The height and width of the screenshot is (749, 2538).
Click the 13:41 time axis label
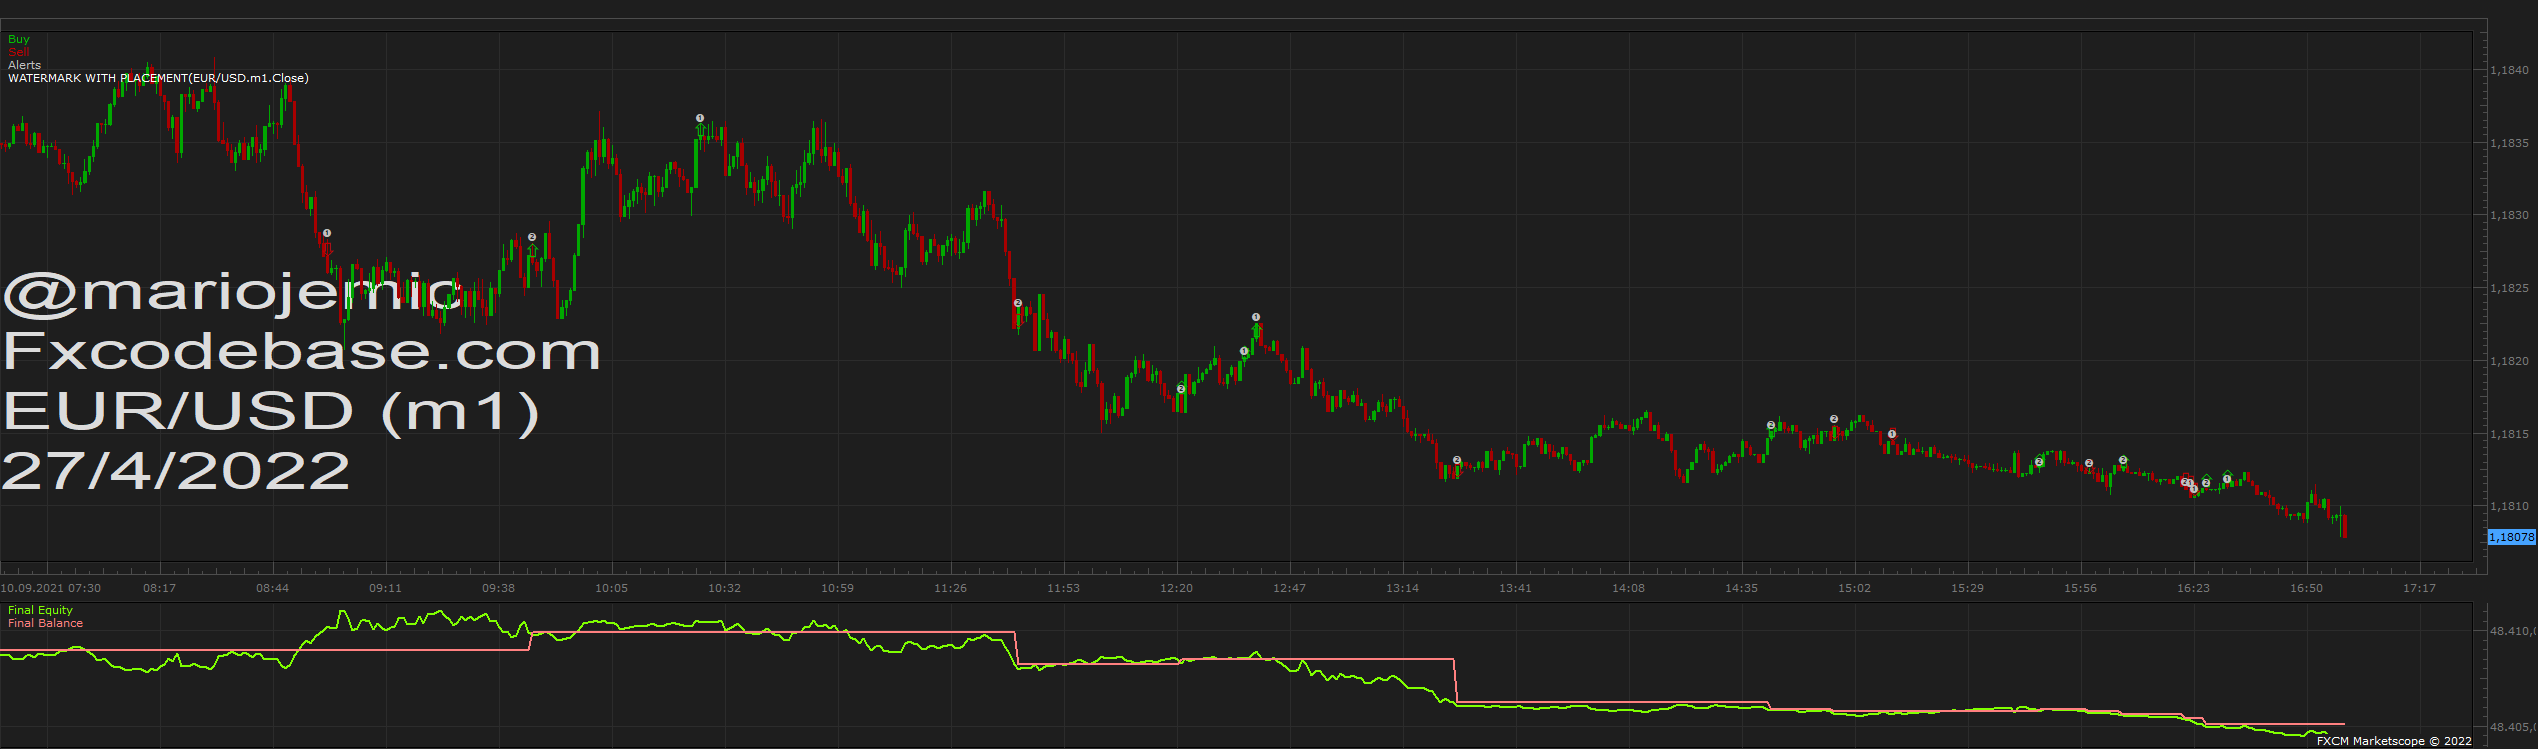1515,588
